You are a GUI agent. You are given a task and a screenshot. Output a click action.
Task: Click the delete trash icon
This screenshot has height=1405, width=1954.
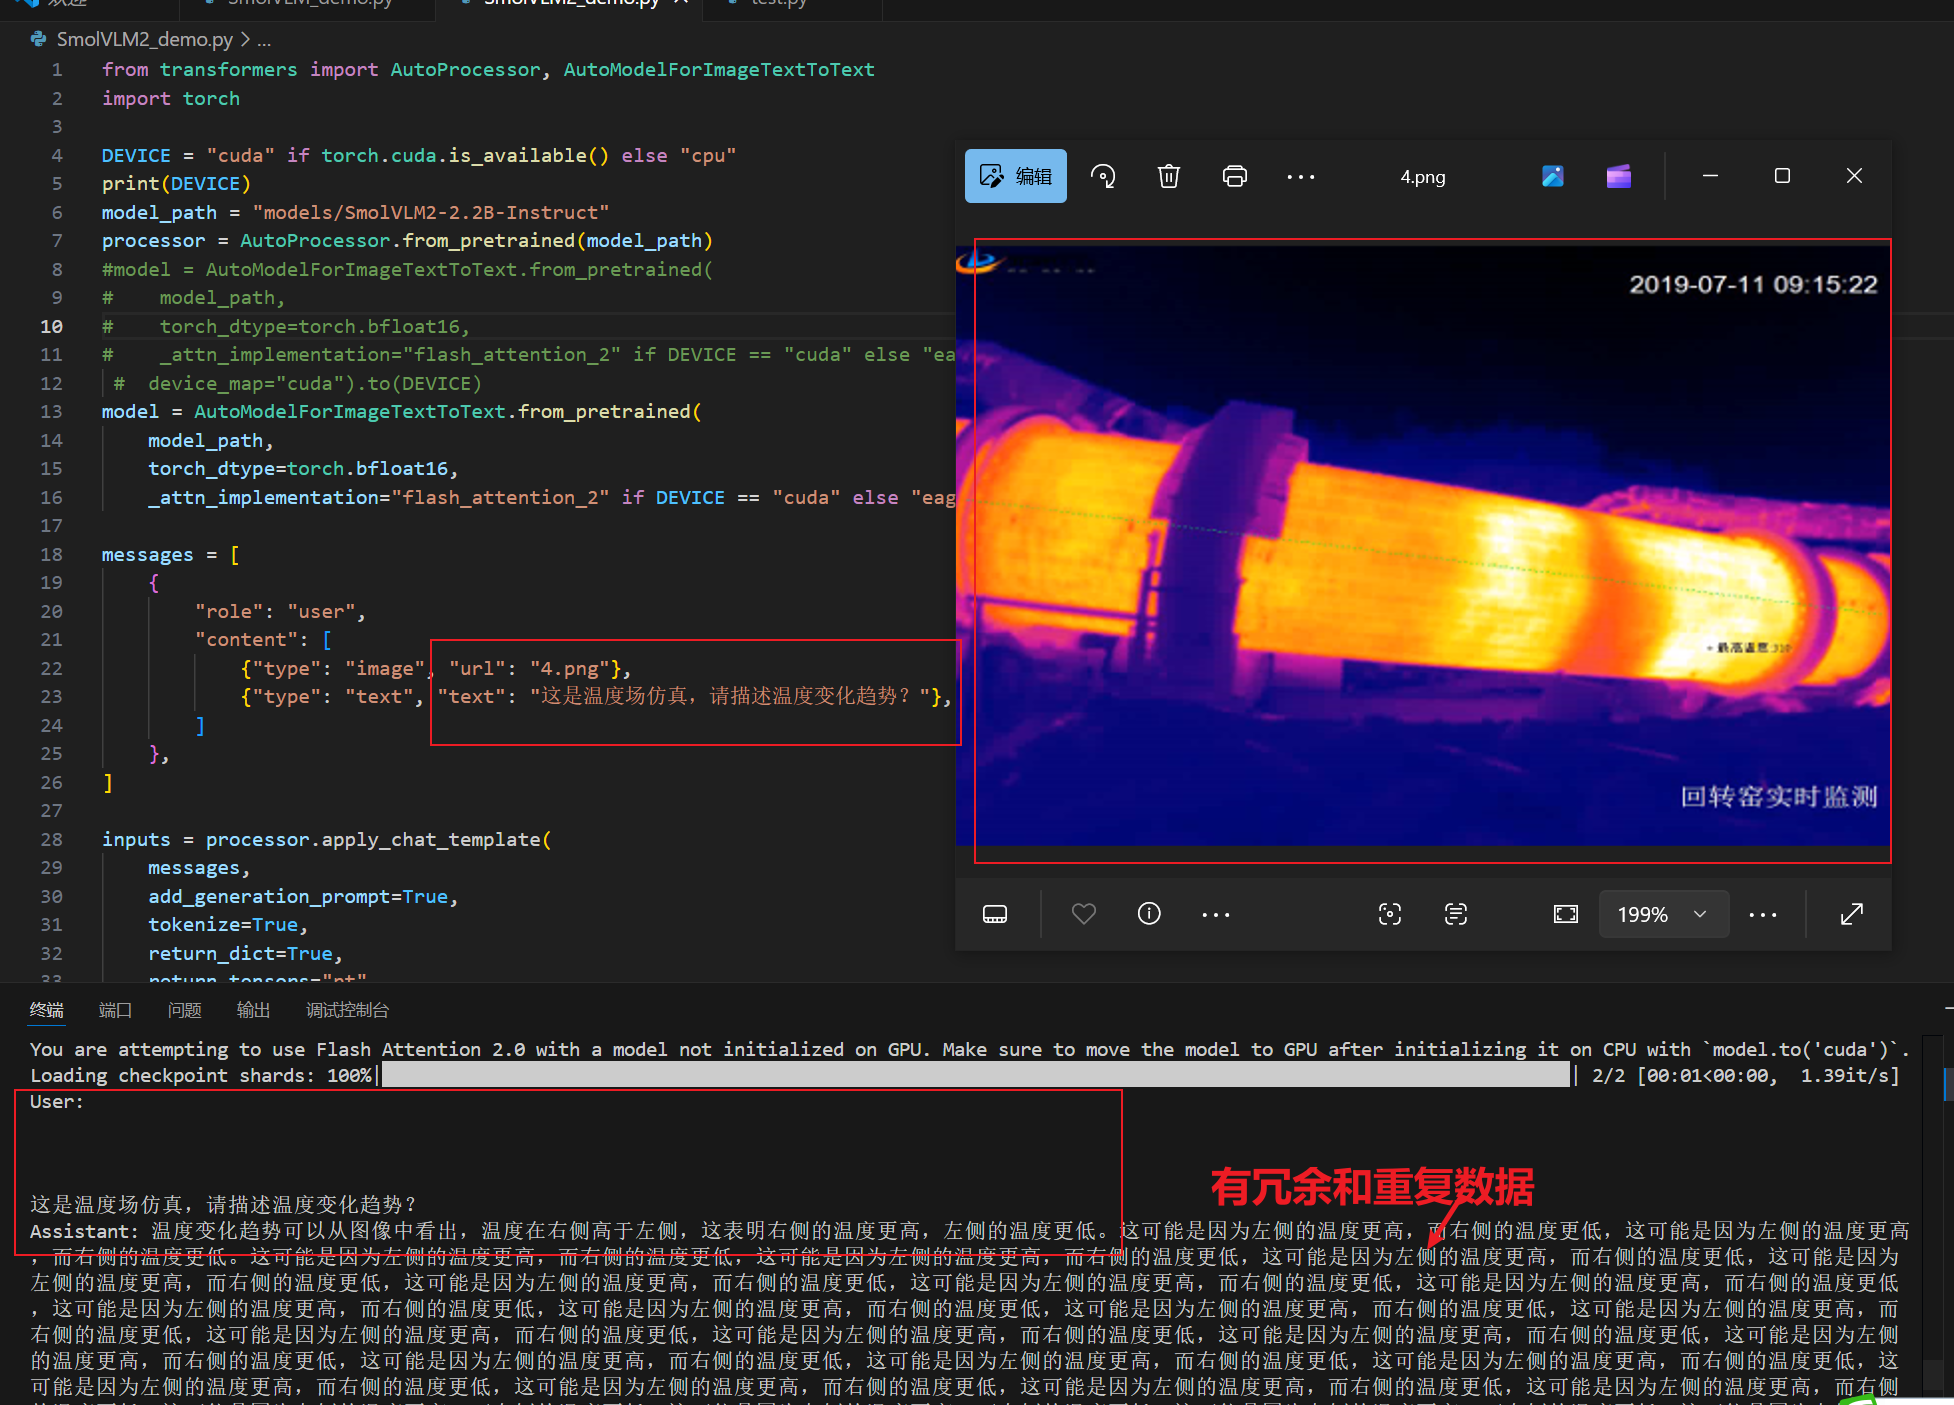click(x=1168, y=177)
